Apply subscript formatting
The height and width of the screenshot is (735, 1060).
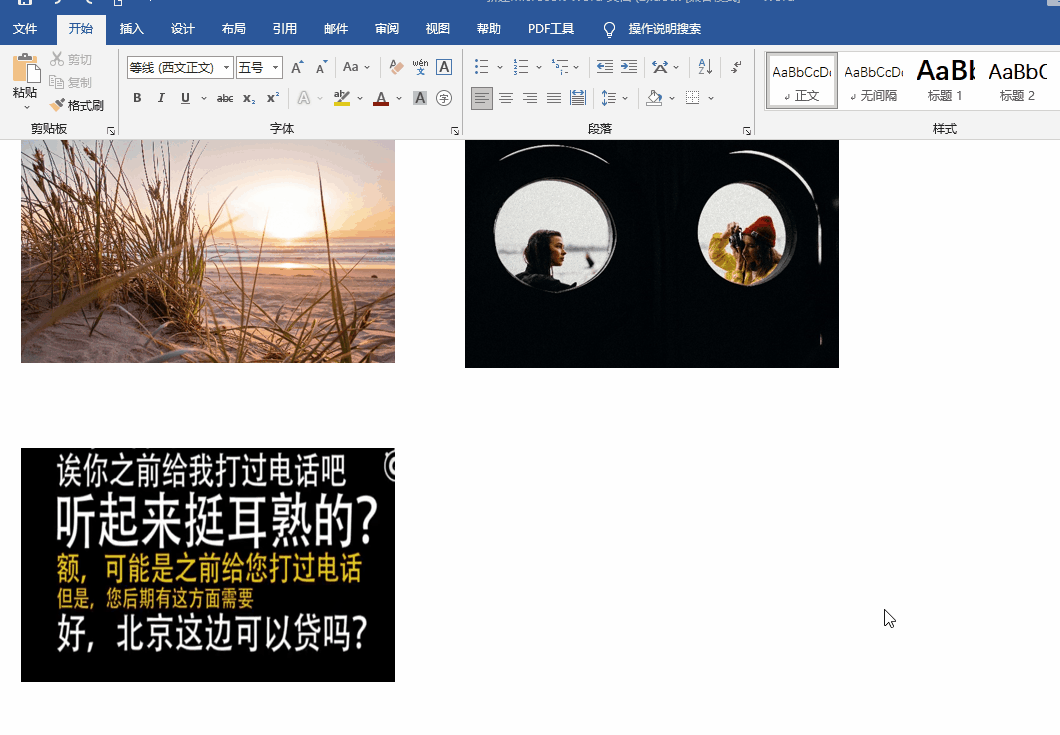249,98
